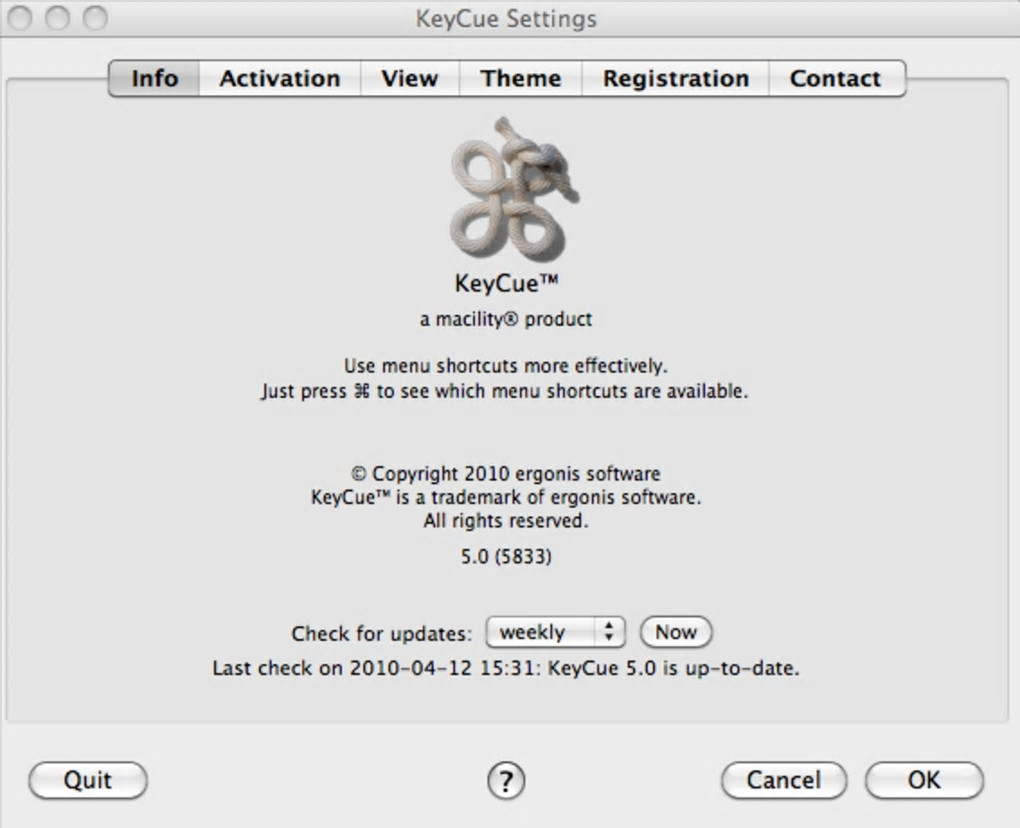The image size is (1020, 828).
Task: Zoom the window with the third title bar button
Action: pos(95,18)
